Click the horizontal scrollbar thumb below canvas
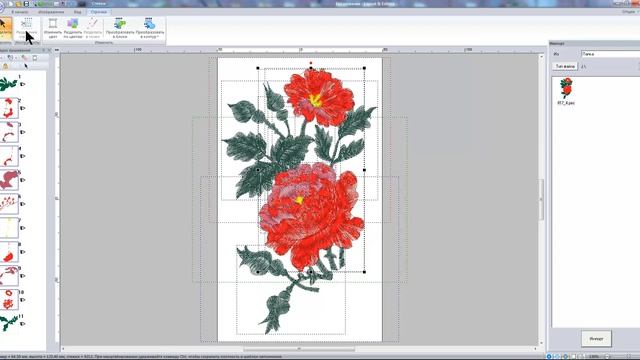This screenshot has width=640, height=360. [299, 349]
